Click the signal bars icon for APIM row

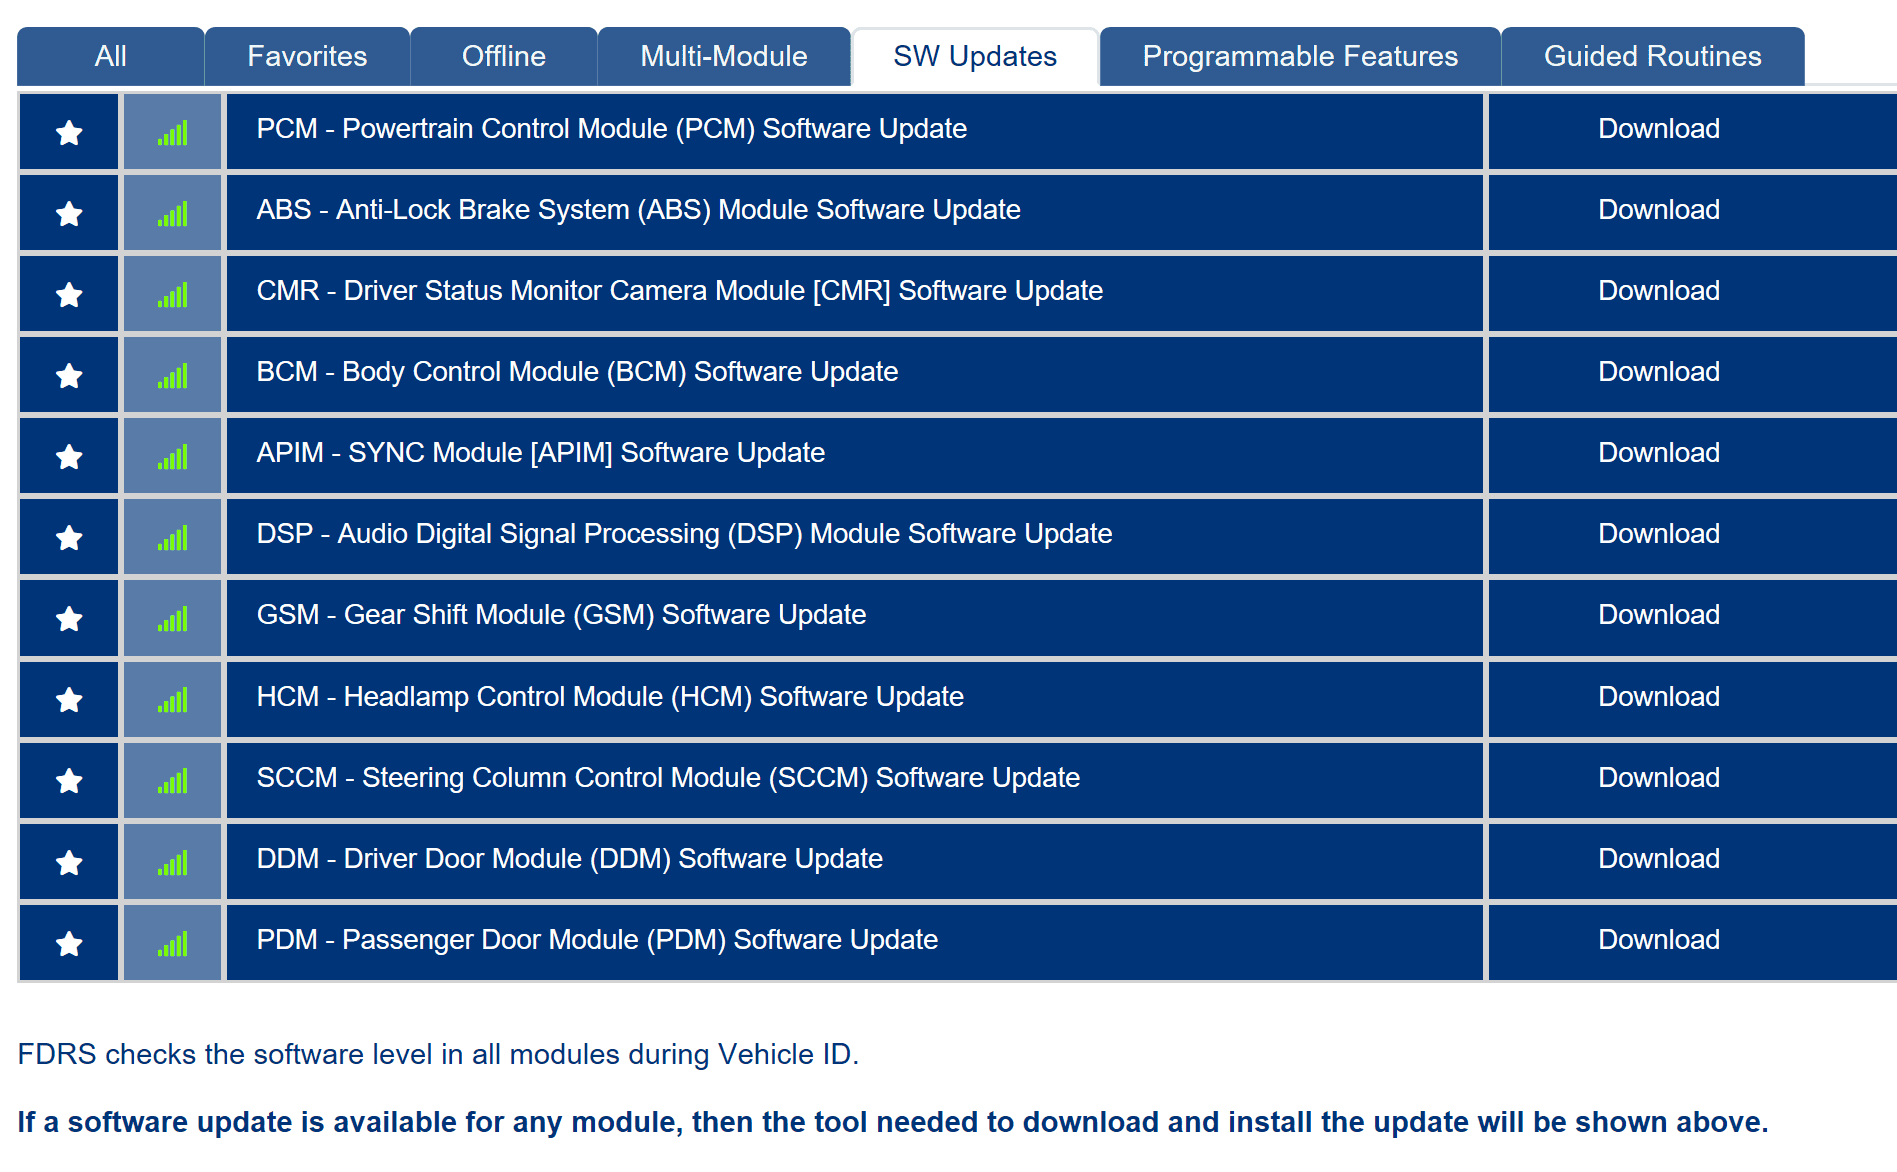(172, 457)
